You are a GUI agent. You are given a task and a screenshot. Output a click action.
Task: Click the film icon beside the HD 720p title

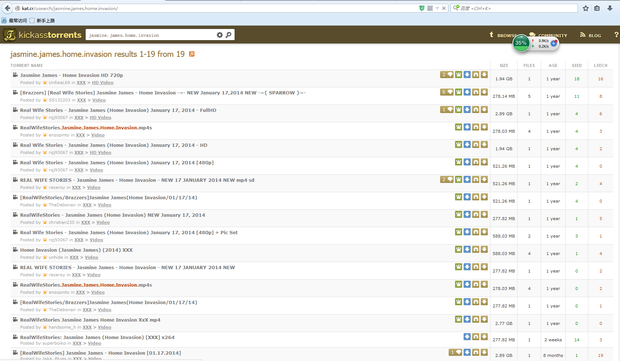tap(15, 75)
